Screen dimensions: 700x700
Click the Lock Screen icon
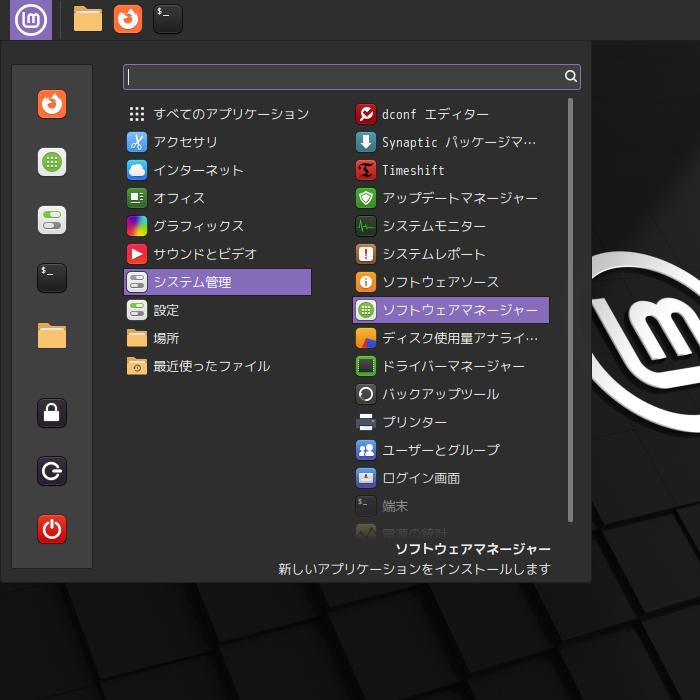(x=52, y=413)
